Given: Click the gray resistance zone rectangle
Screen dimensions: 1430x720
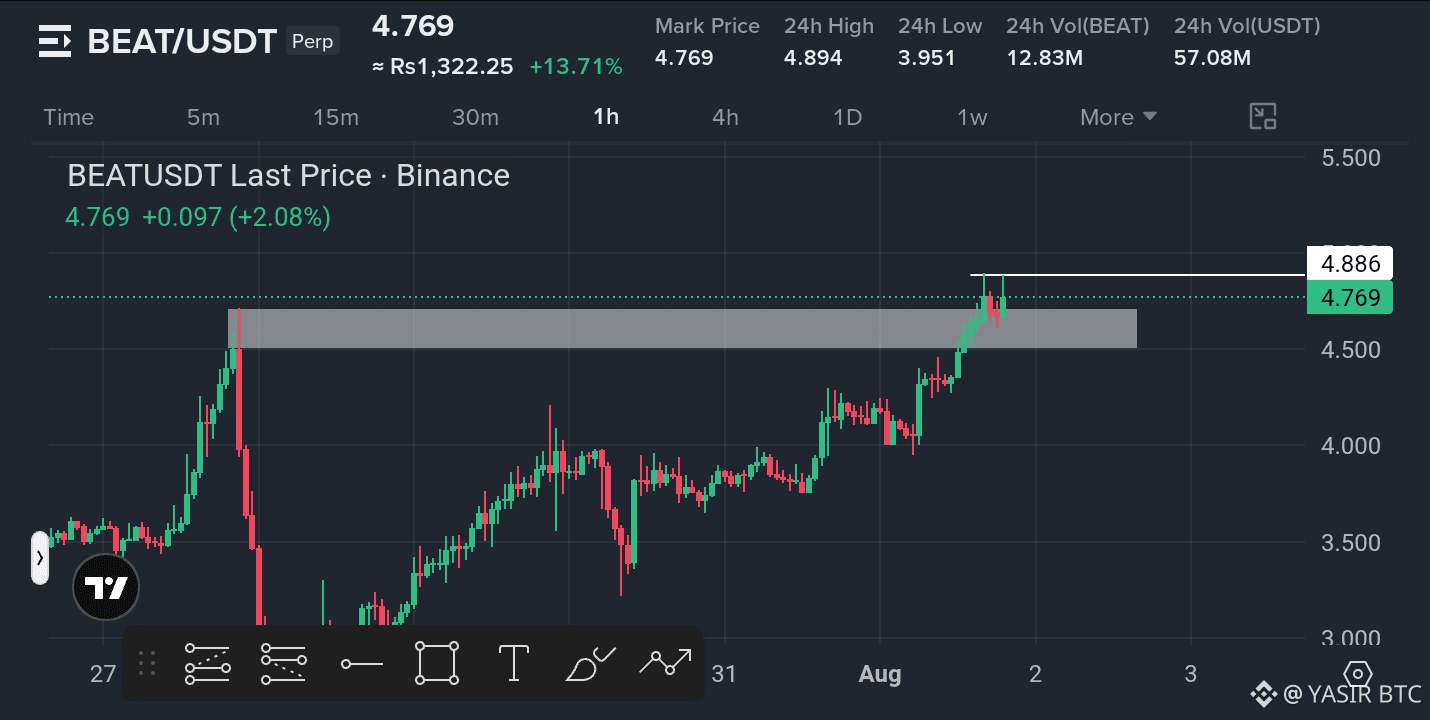Looking at the screenshot, I should pyautogui.click(x=682, y=328).
